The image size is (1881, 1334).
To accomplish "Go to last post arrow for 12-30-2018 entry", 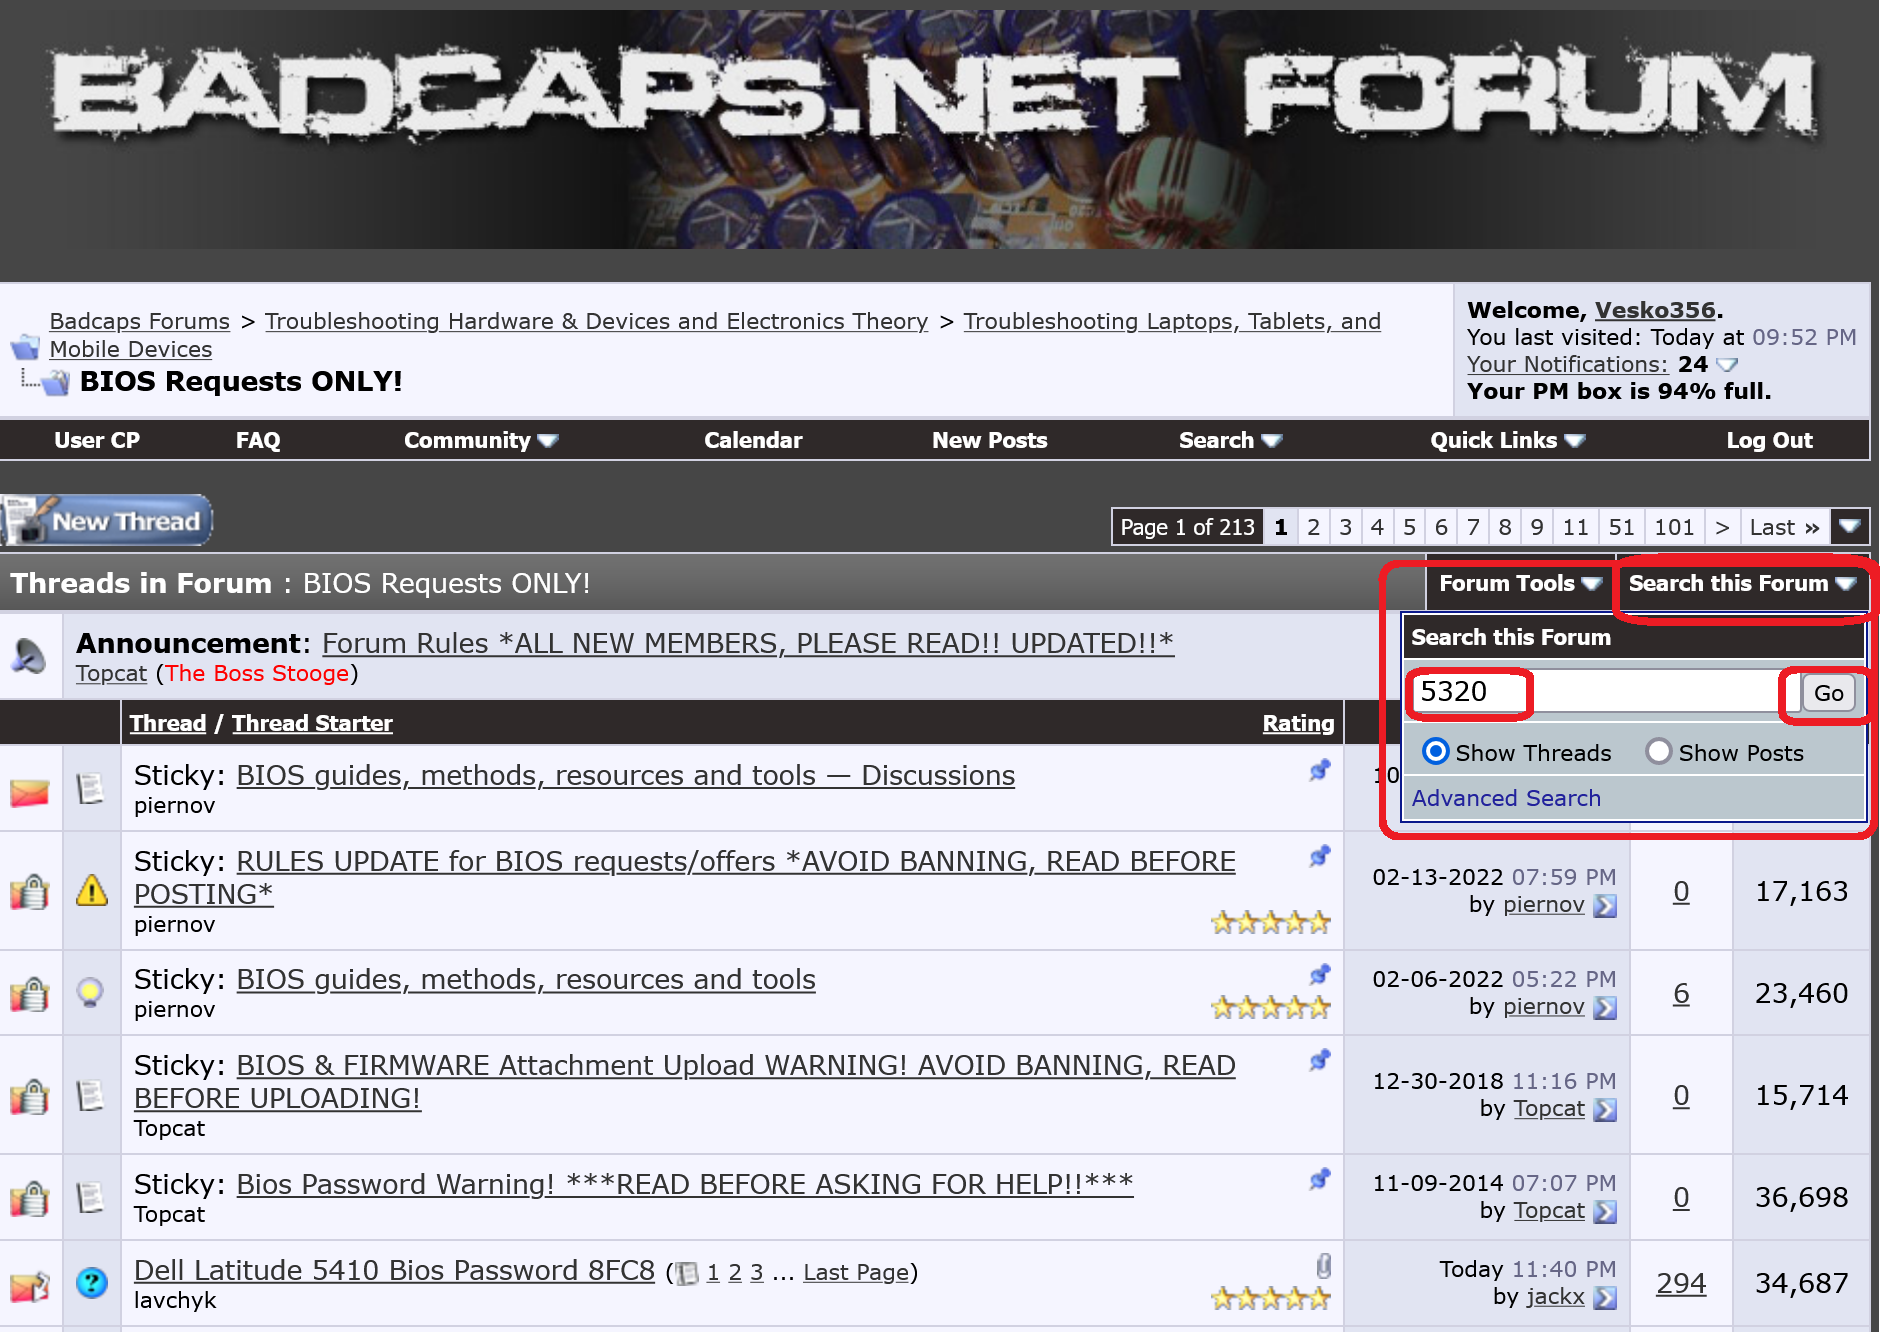I will pos(1605,1110).
